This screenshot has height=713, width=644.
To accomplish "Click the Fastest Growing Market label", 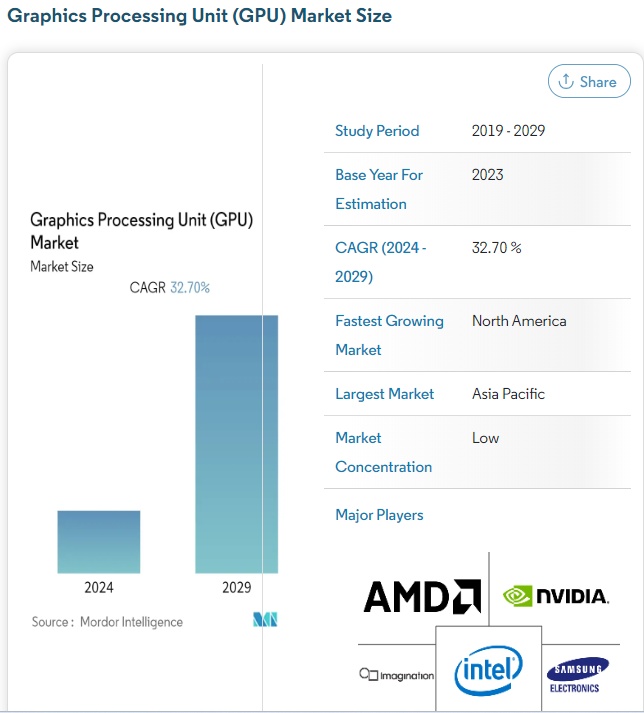I will tap(389, 335).
